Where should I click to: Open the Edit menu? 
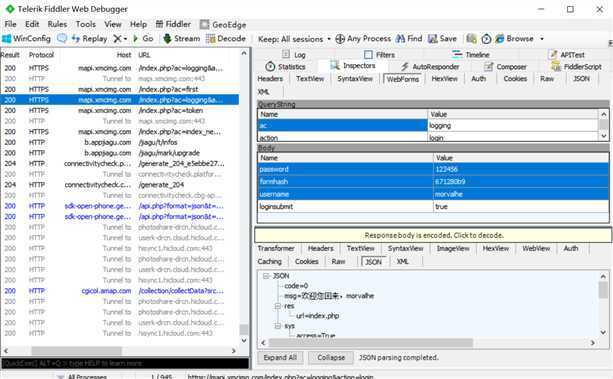tap(32, 24)
